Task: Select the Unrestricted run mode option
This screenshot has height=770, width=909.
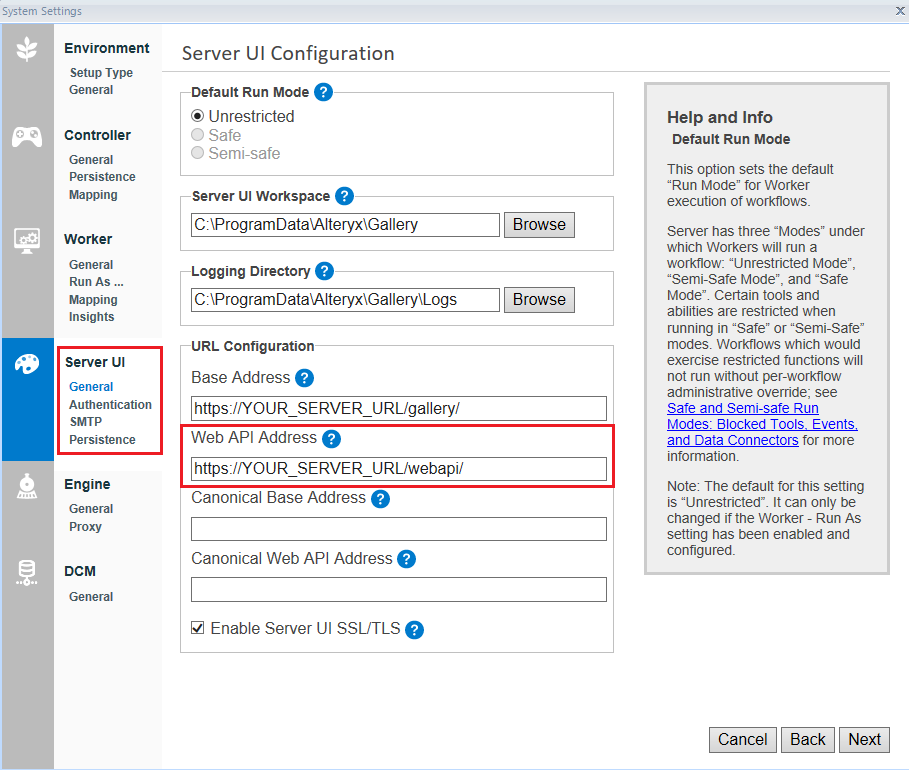Action: click(x=200, y=116)
